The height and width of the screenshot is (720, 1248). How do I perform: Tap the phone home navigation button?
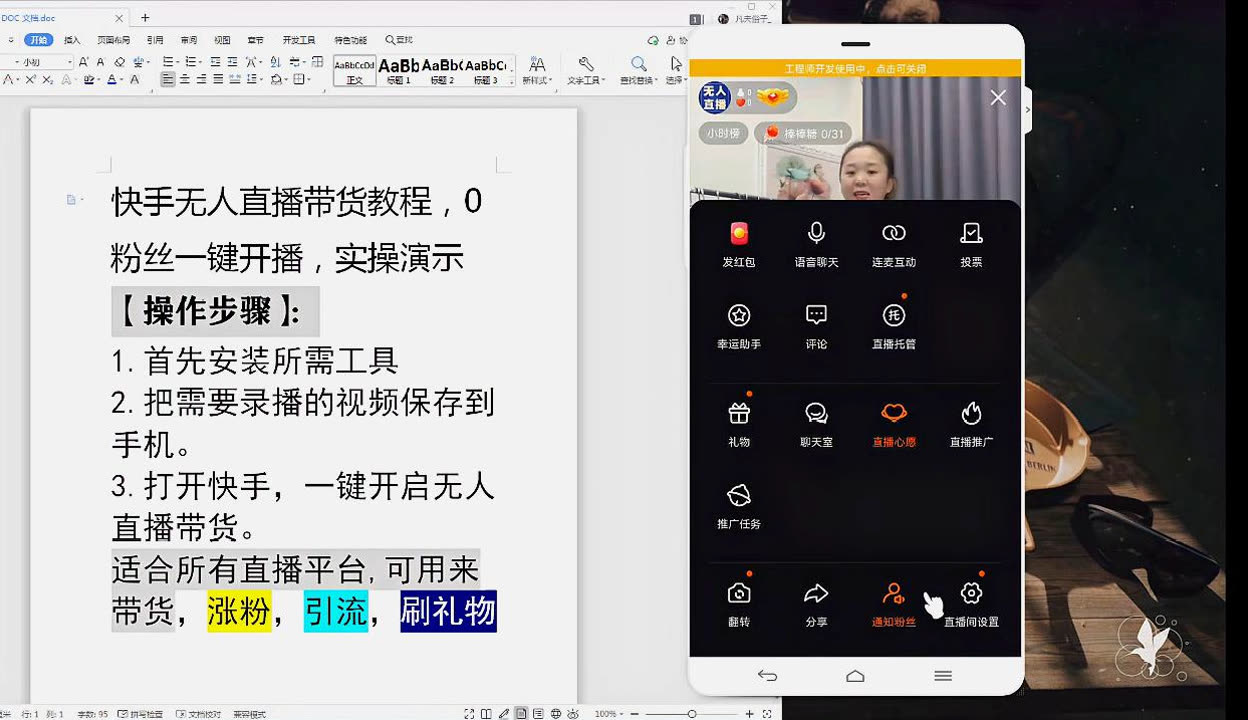pyautogui.click(x=855, y=676)
